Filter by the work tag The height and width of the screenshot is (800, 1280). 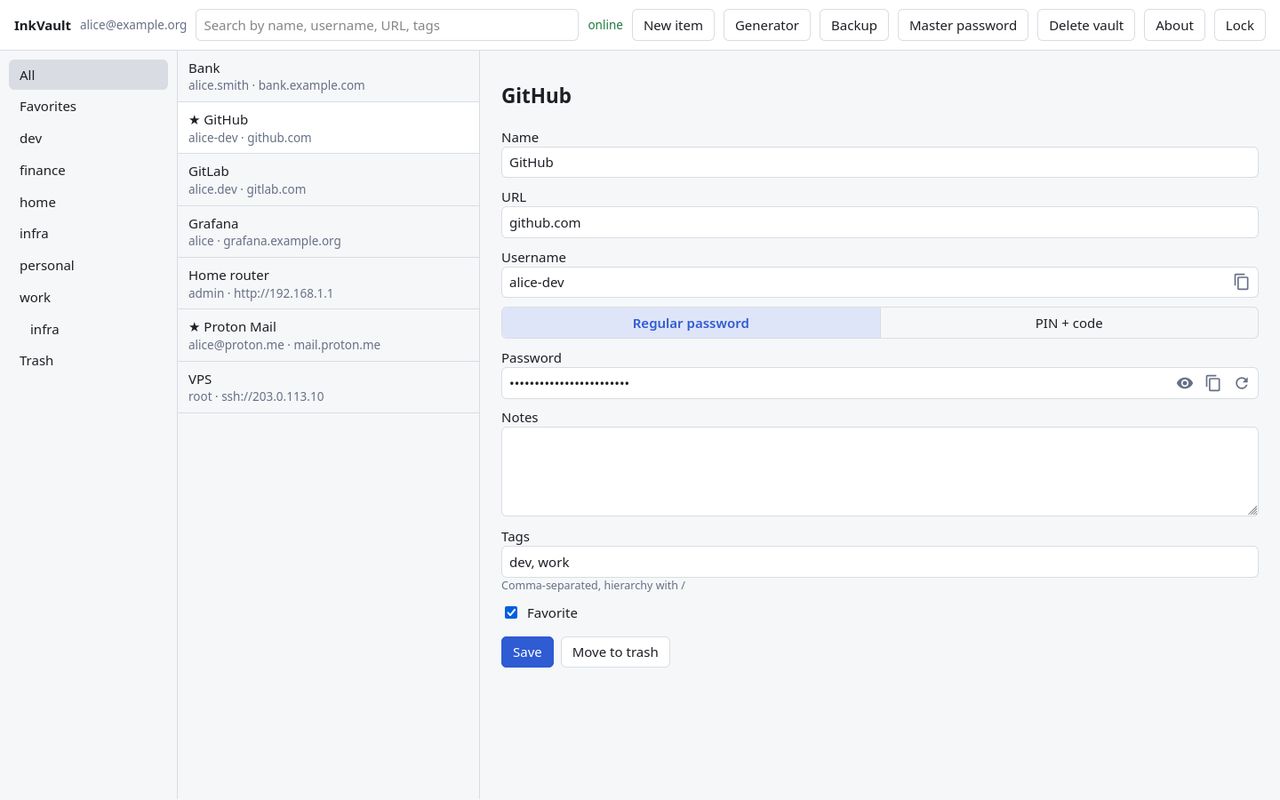[88, 297]
